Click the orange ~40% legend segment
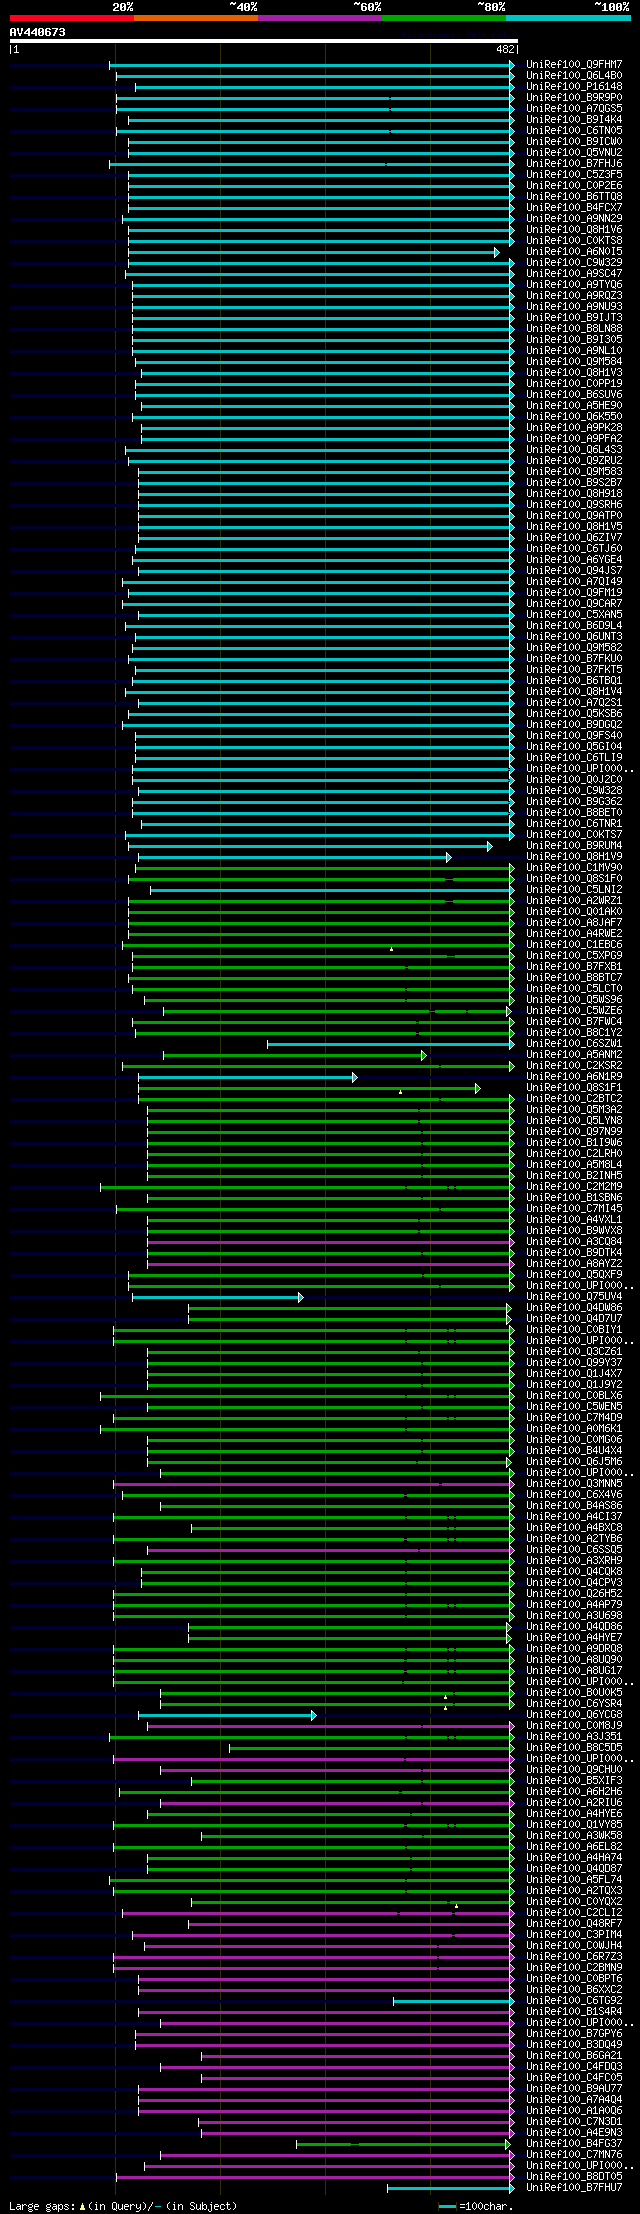 point(196,18)
